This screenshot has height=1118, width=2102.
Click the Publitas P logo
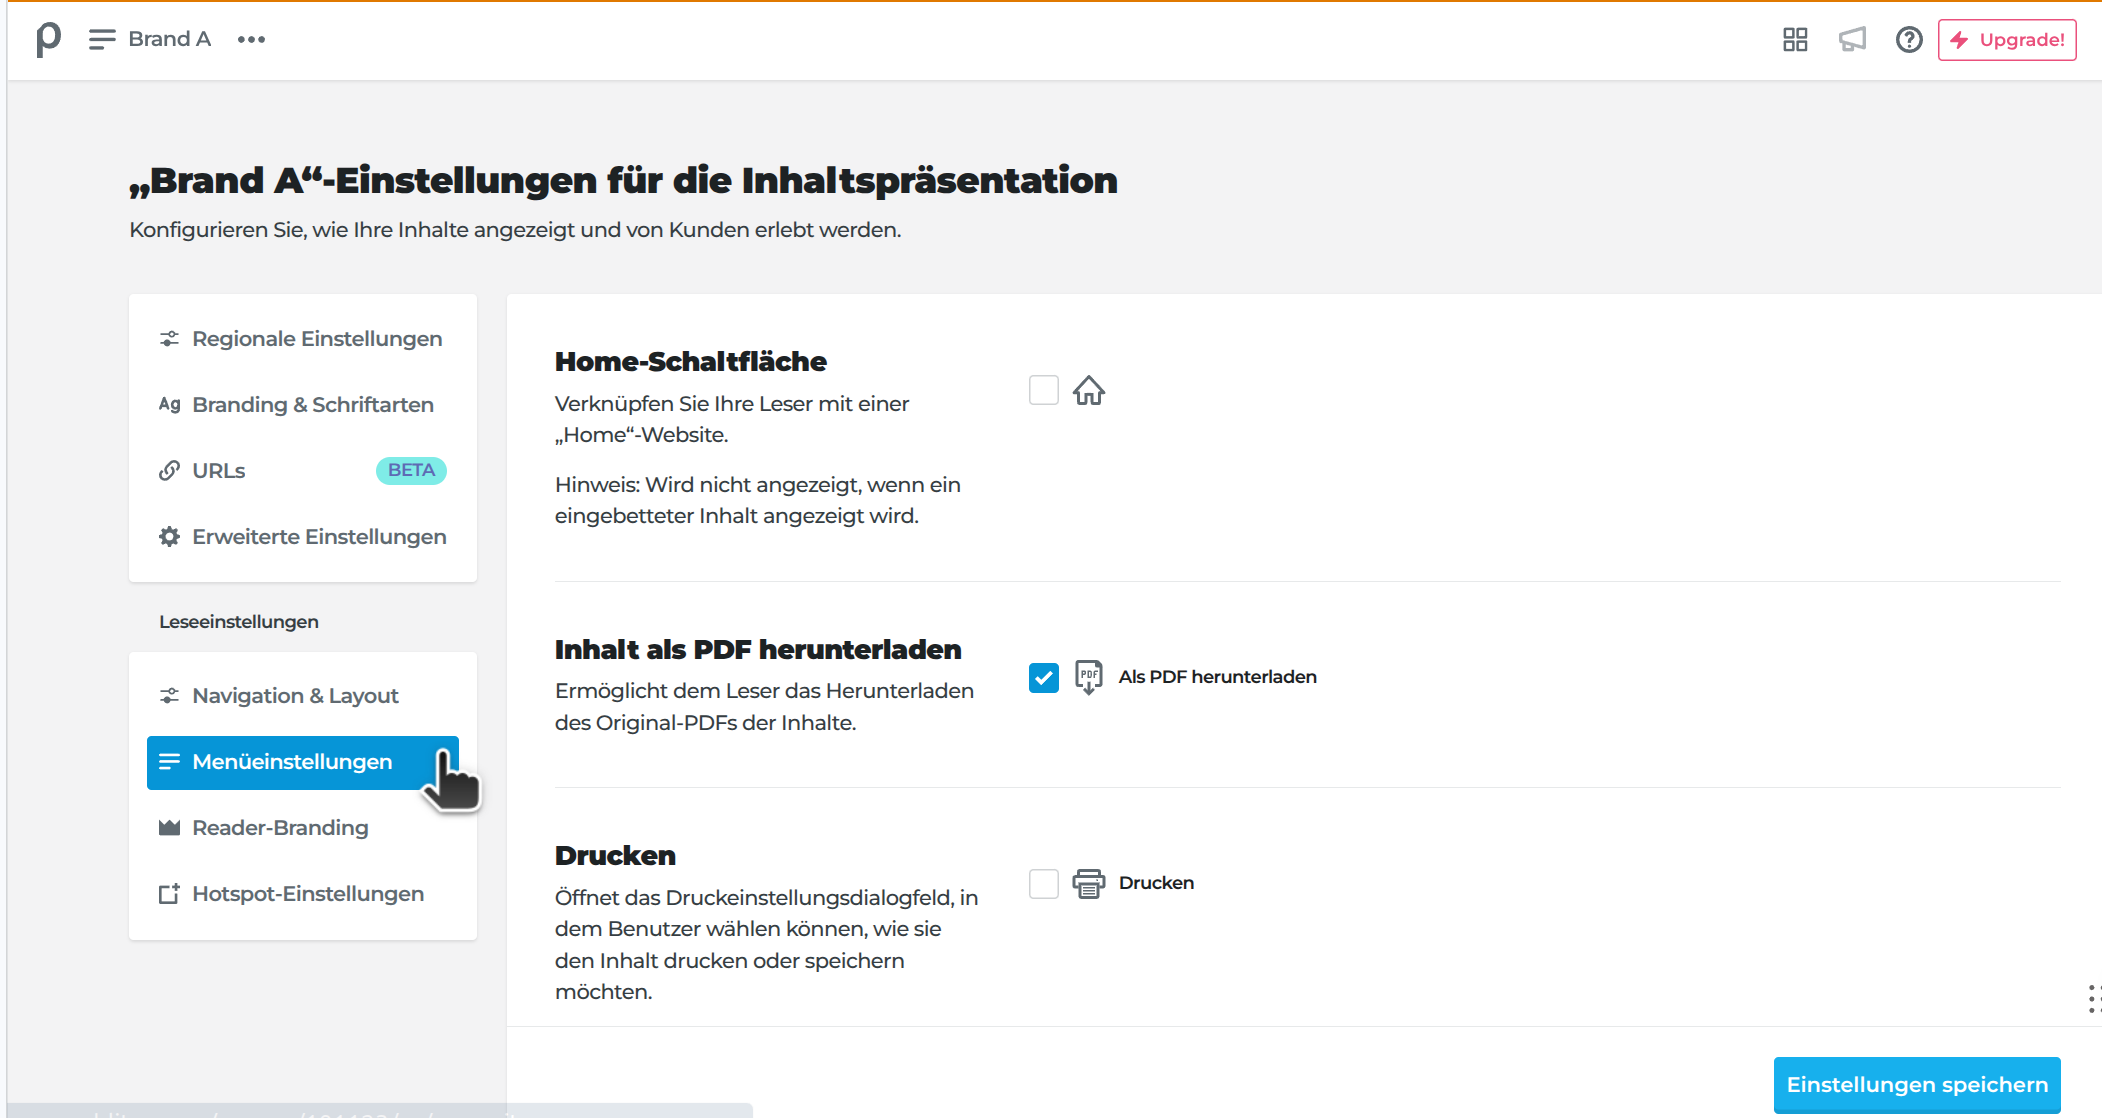[x=47, y=40]
